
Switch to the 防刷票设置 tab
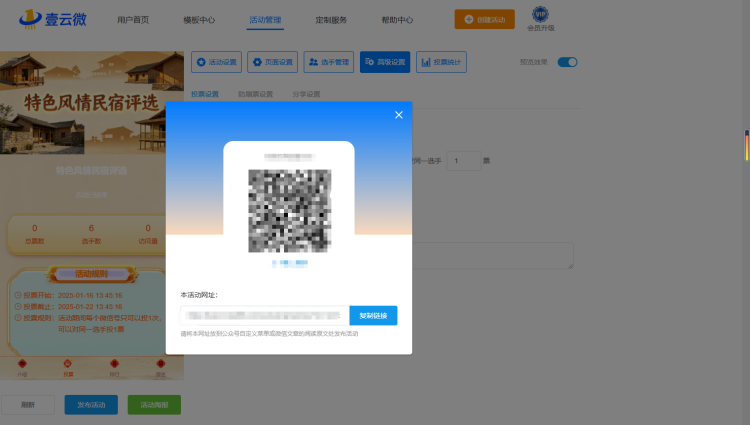255,94
